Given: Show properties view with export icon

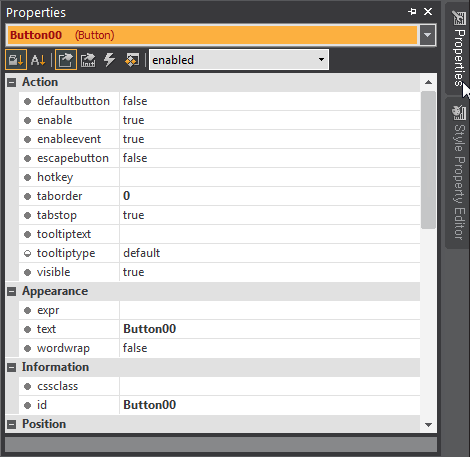Looking at the screenshot, I should (66, 60).
